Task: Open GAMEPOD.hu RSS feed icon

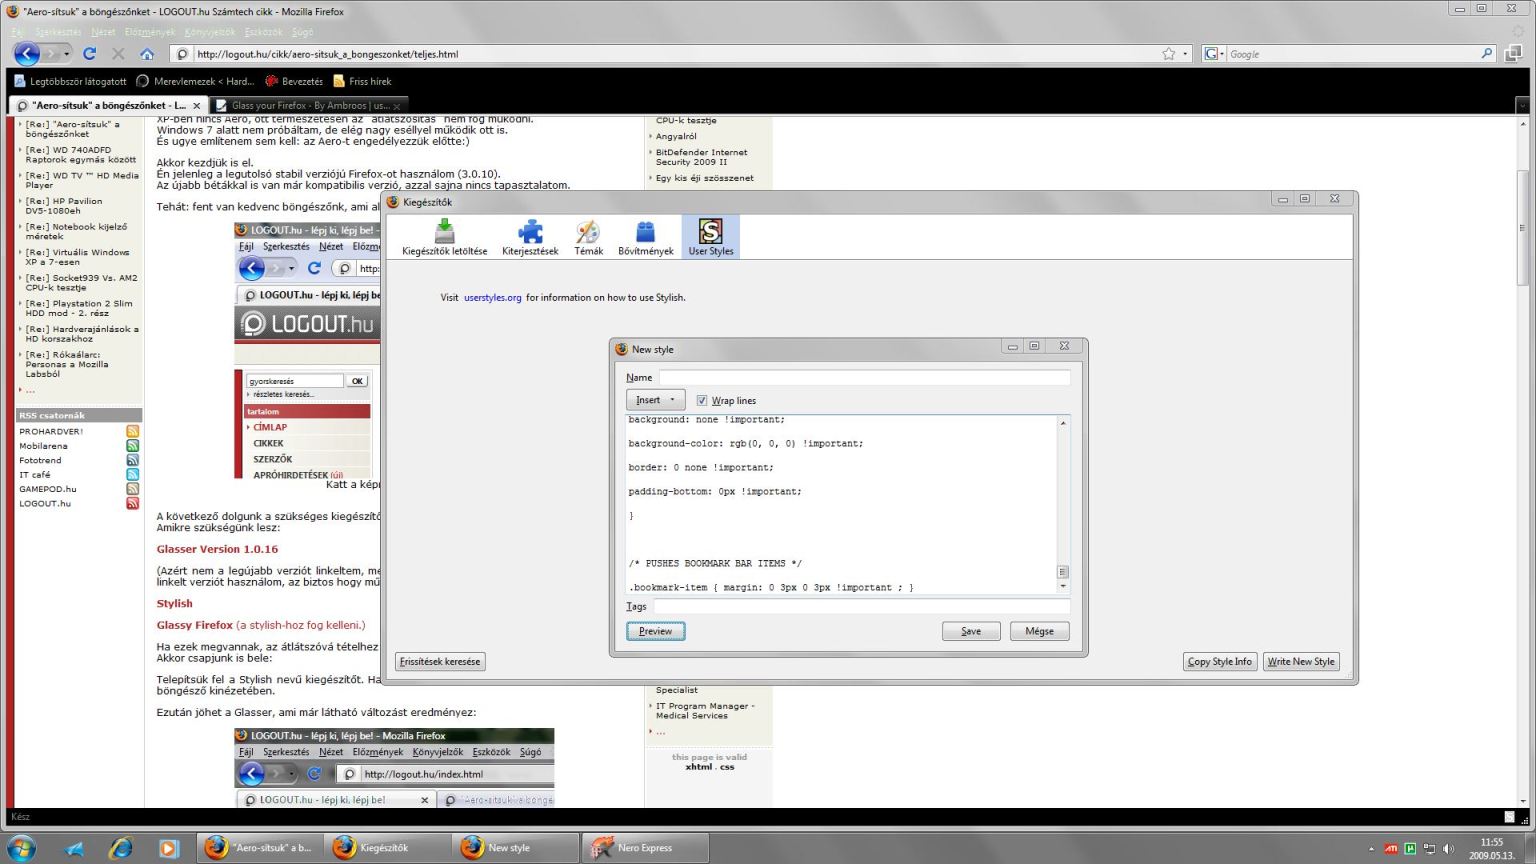Action: pos(132,489)
